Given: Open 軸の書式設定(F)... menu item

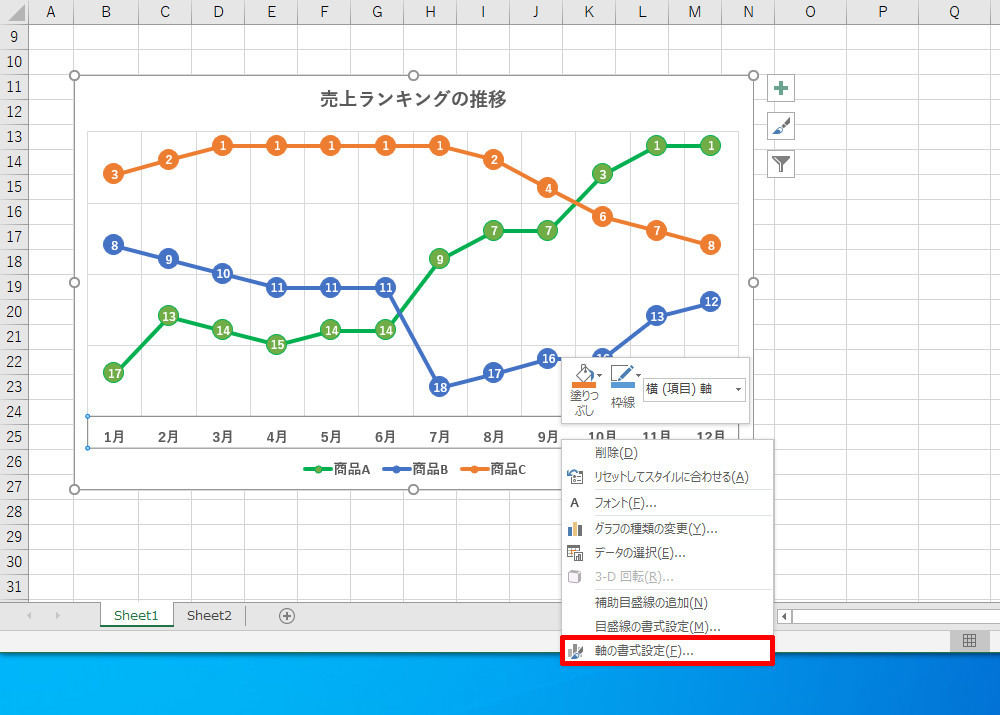Looking at the screenshot, I should click(x=667, y=651).
